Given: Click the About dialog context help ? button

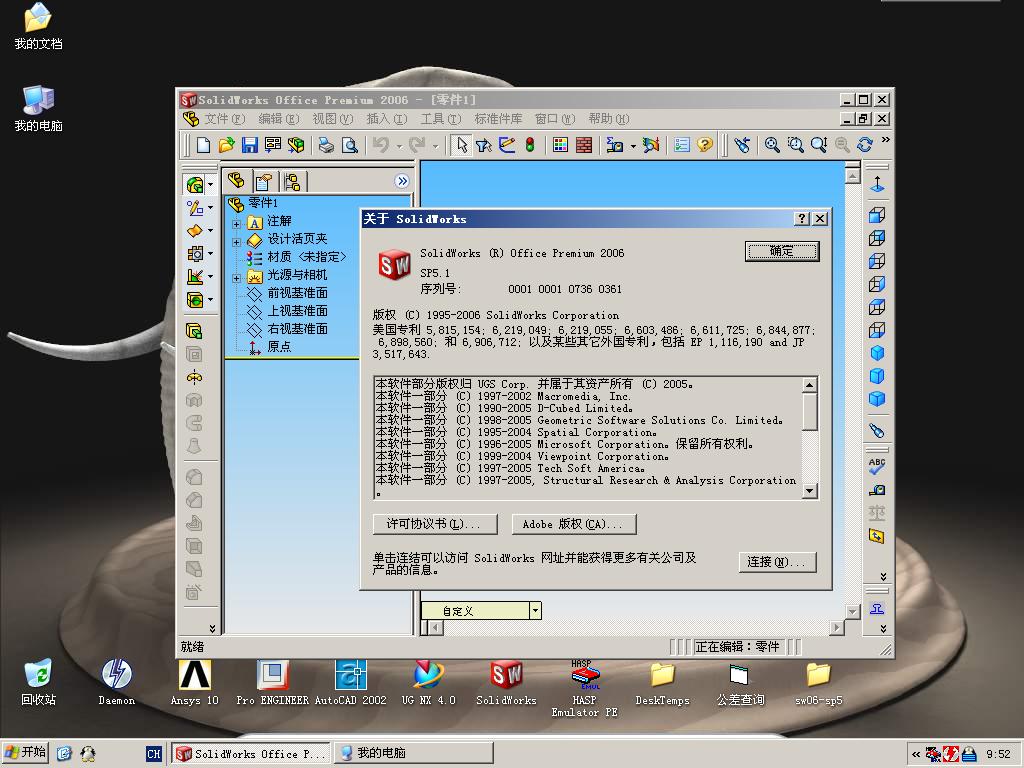Looking at the screenshot, I should [802, 219].
